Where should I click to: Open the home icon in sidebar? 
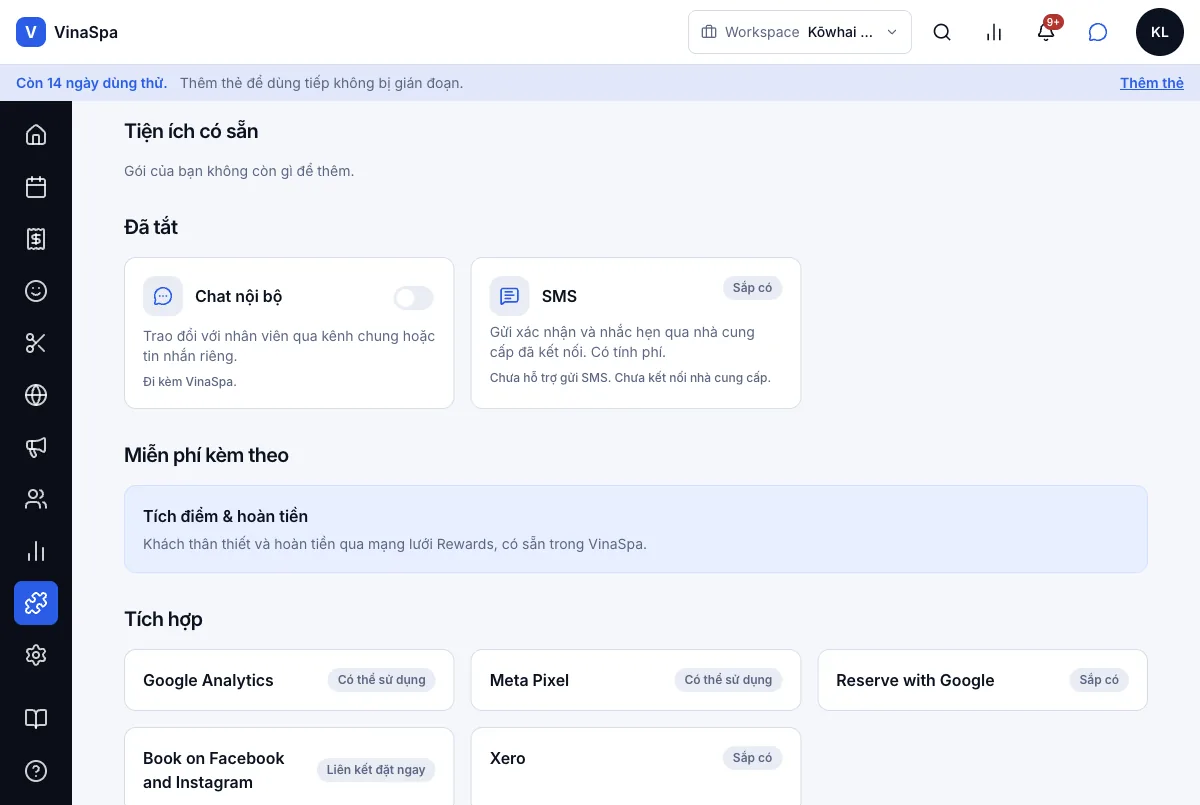36,135
